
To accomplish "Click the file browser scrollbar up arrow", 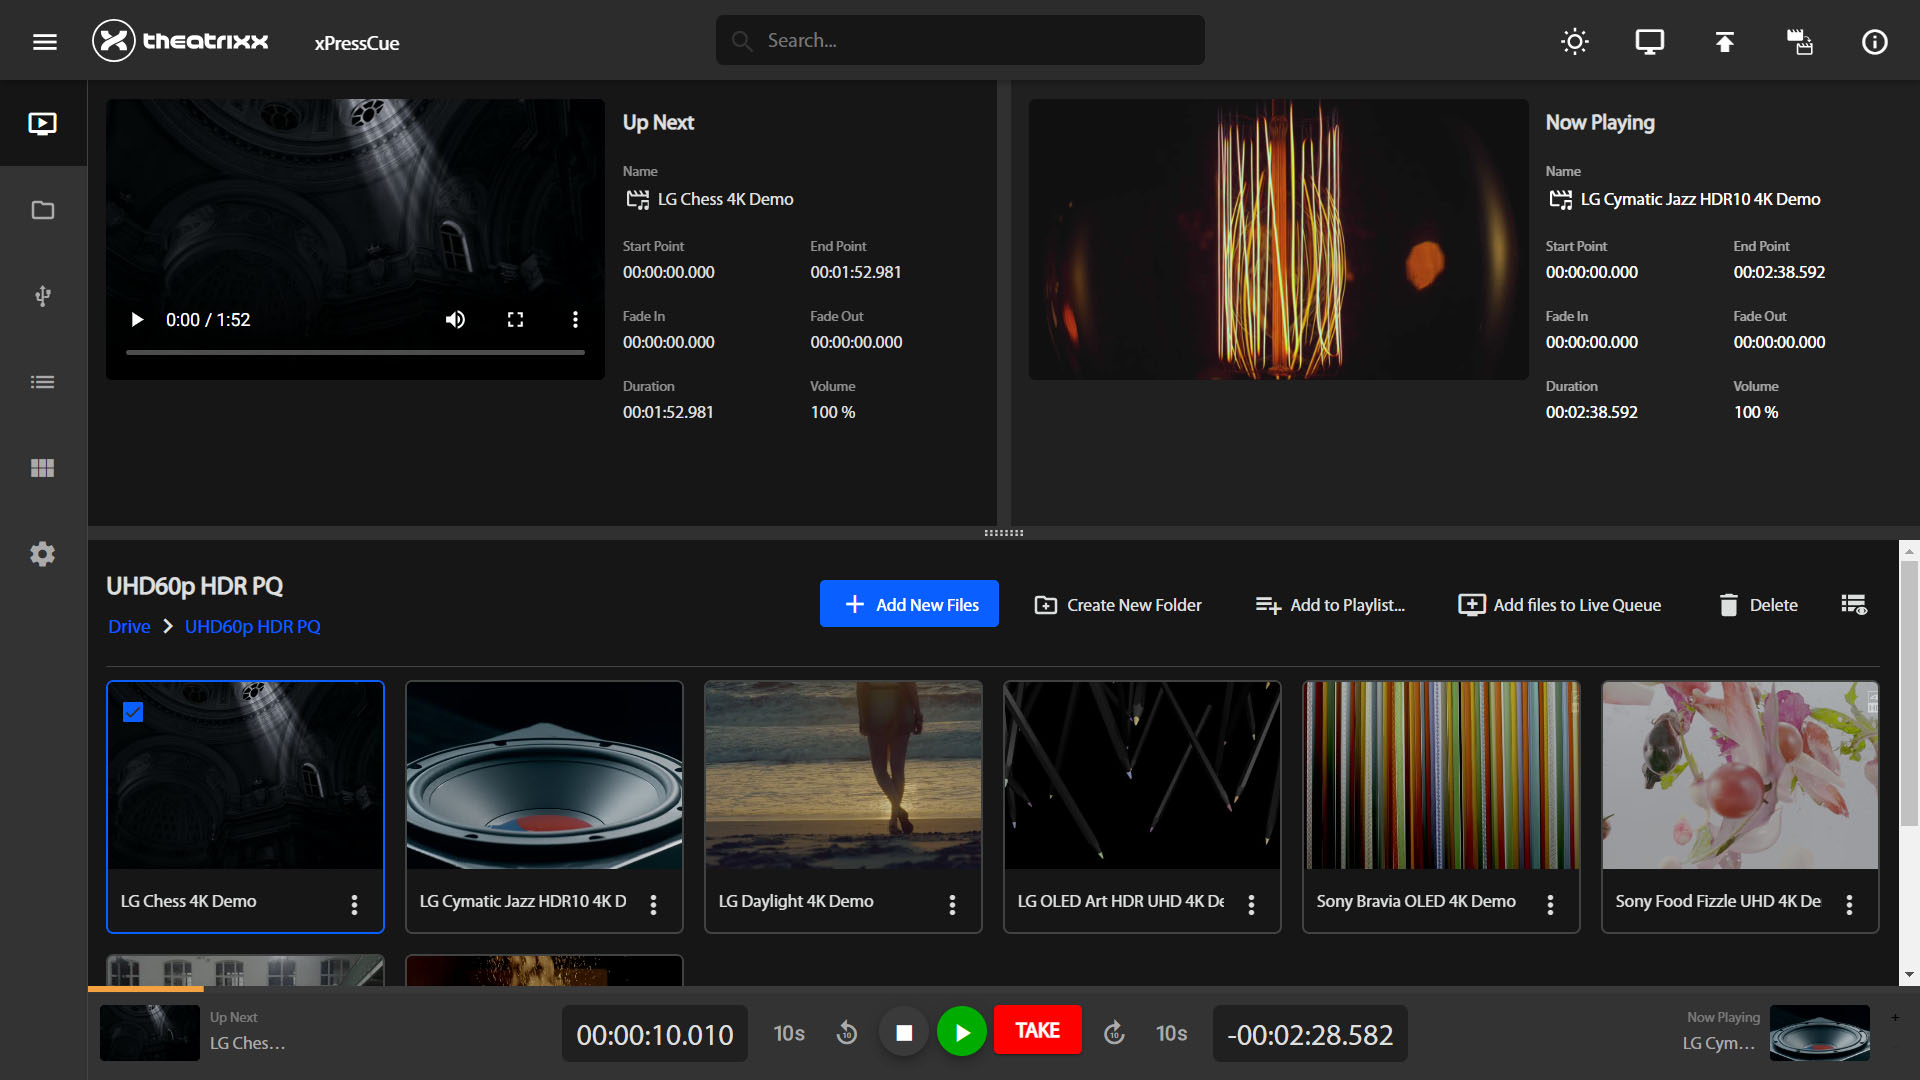I will click(x=1910, y=551).
